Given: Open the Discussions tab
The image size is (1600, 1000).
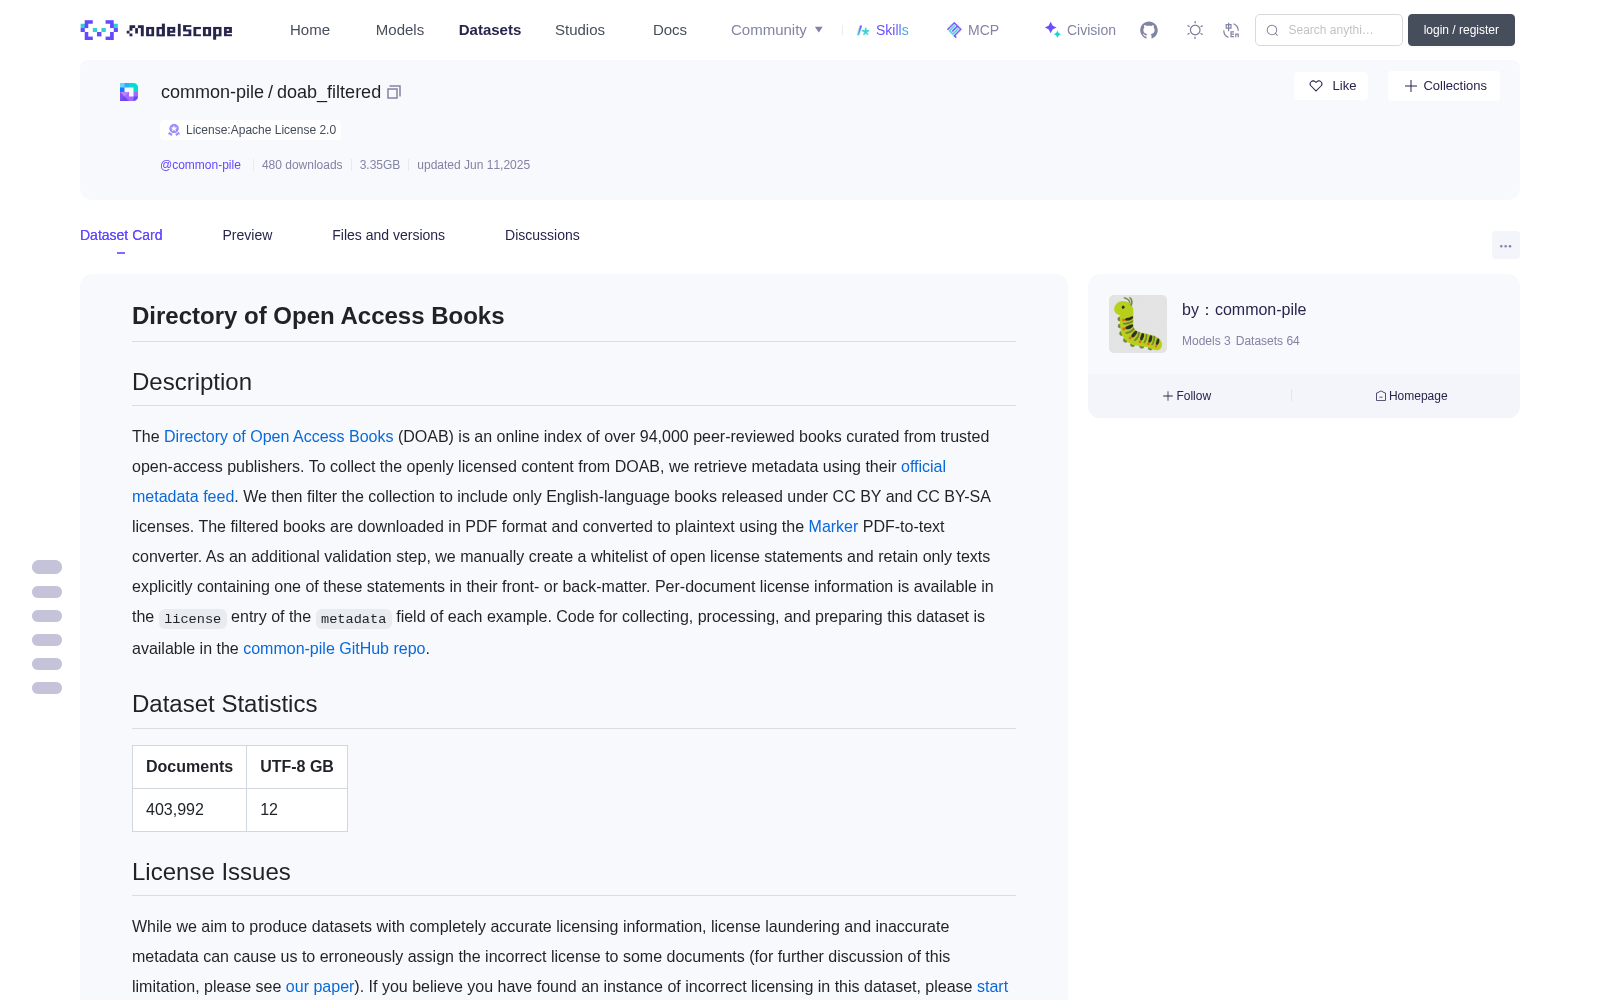Looking at the screenshot, I should (542, 235).
